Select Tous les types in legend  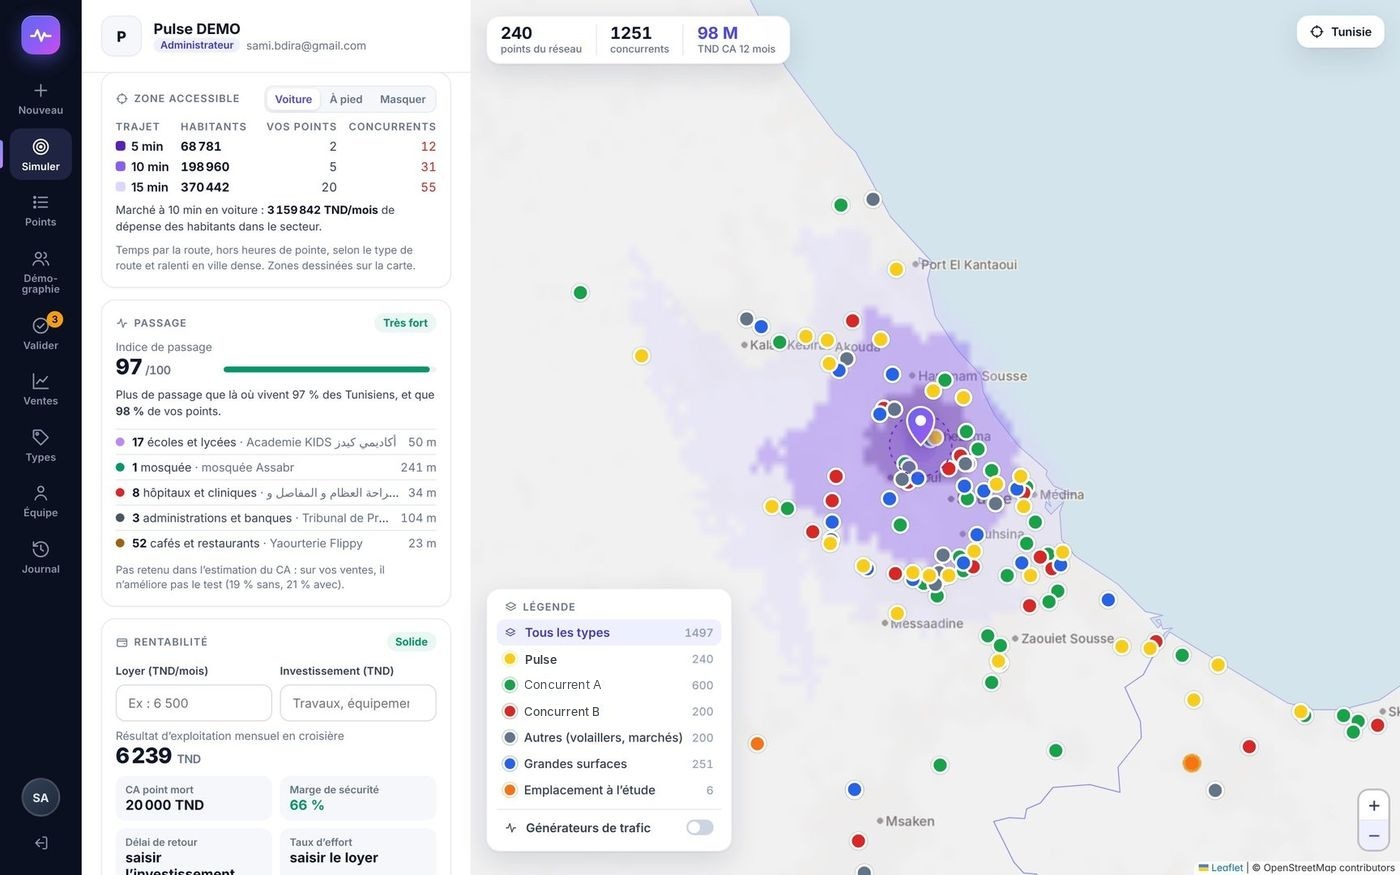tap(609, 633)
